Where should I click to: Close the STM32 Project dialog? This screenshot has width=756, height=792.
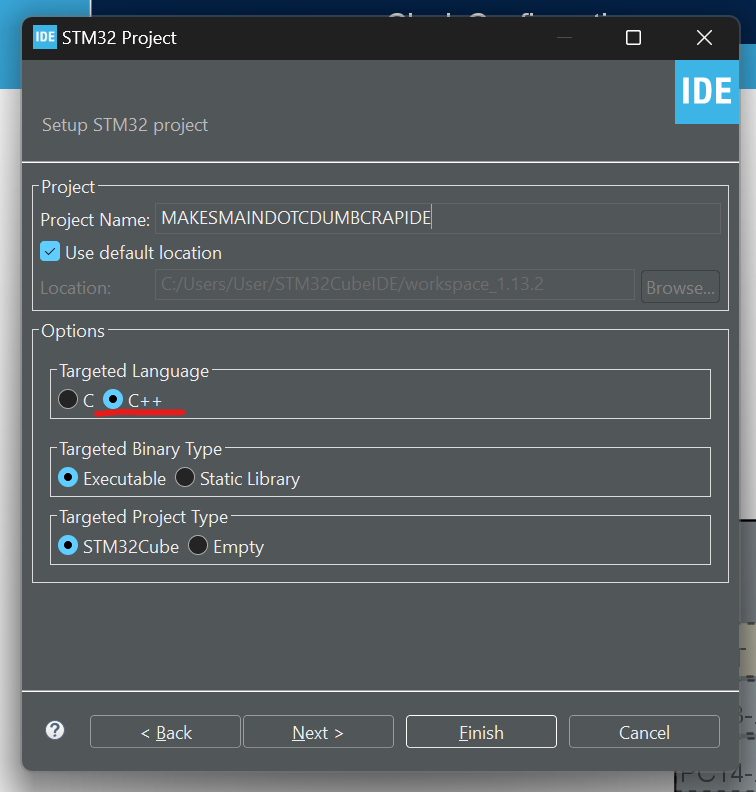704,38
